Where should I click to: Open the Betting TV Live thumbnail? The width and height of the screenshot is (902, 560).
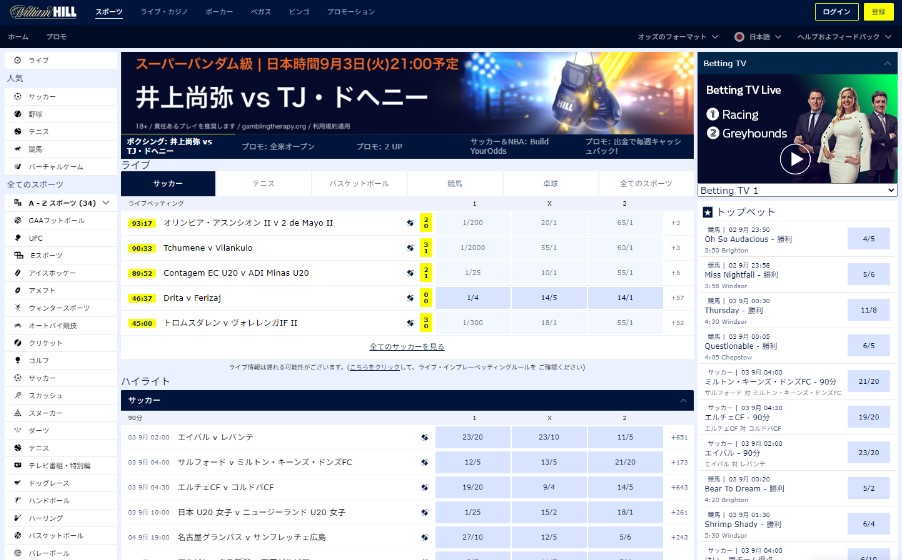tap(797, 129)
